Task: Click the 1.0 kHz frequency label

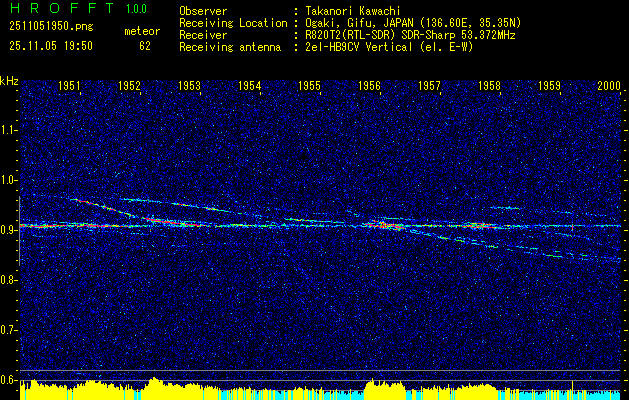Action: pyautogui.click(x=9, y=181)
